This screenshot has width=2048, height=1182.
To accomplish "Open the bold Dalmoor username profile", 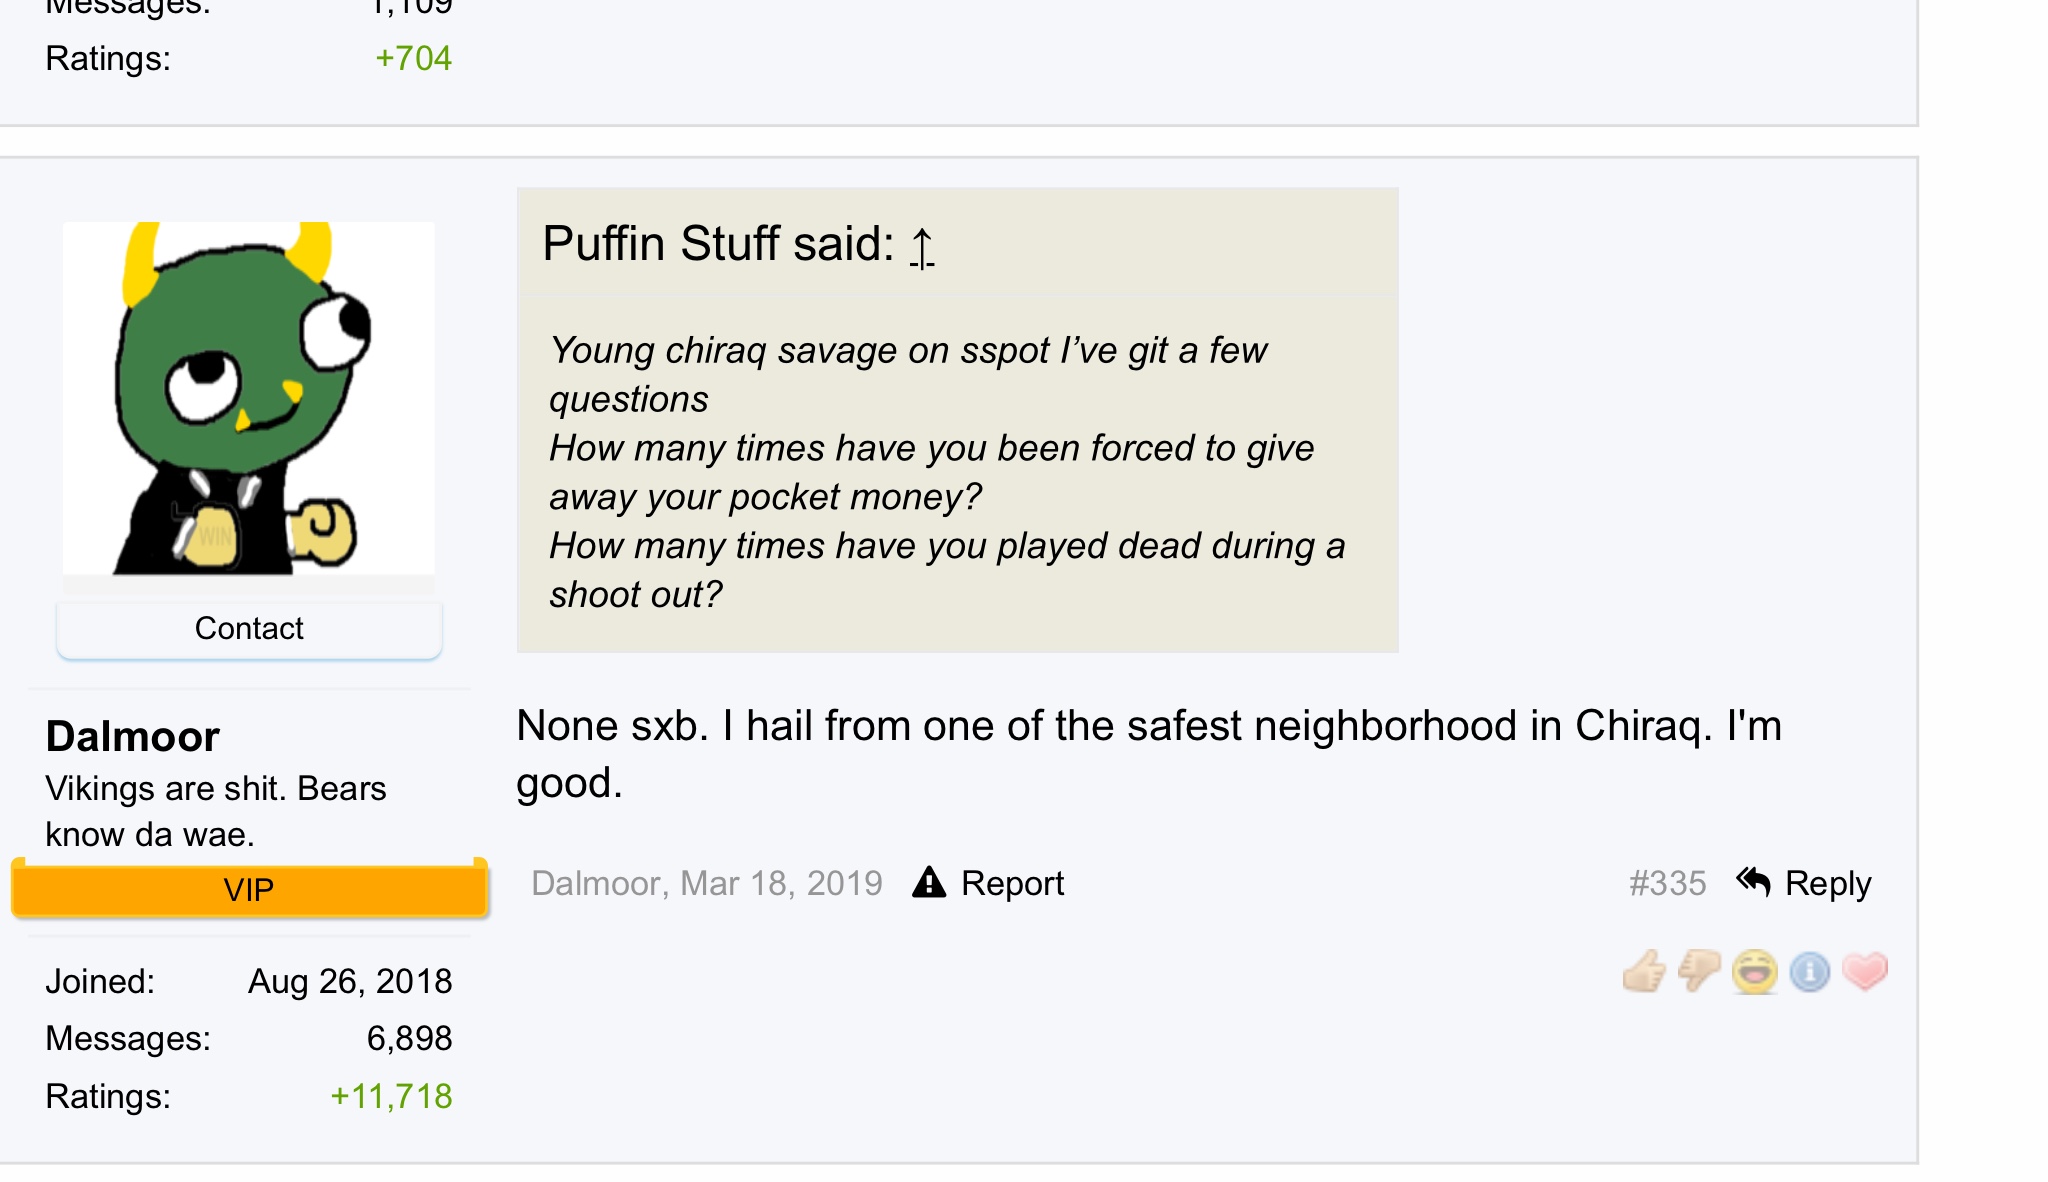I will 132,737.
